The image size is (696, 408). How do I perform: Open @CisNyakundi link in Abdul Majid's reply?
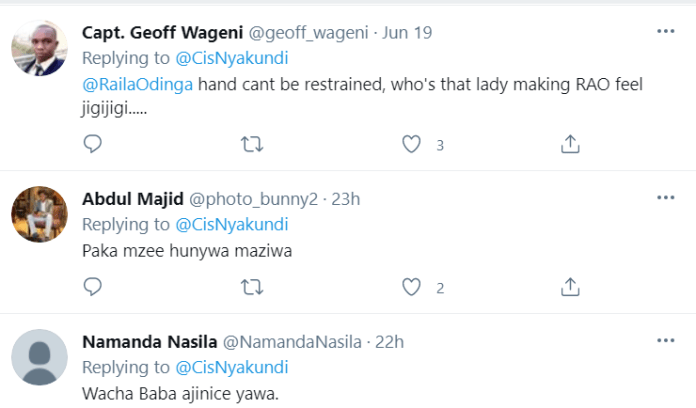point(231,224)
